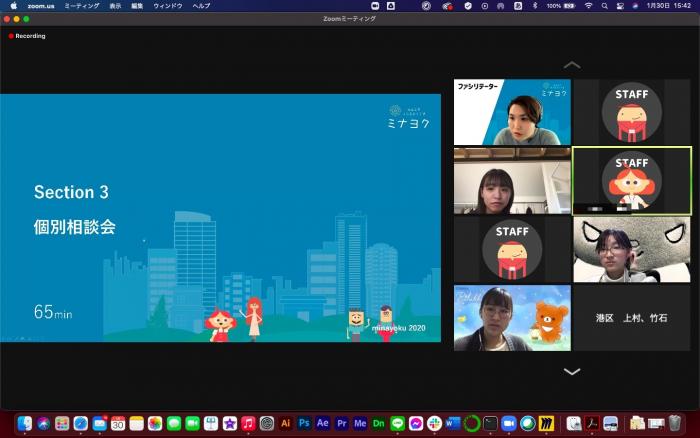This screenshot has width=700, height=438.
Task: Open Spotlight search in menu bar
Action: coord(604,6)
